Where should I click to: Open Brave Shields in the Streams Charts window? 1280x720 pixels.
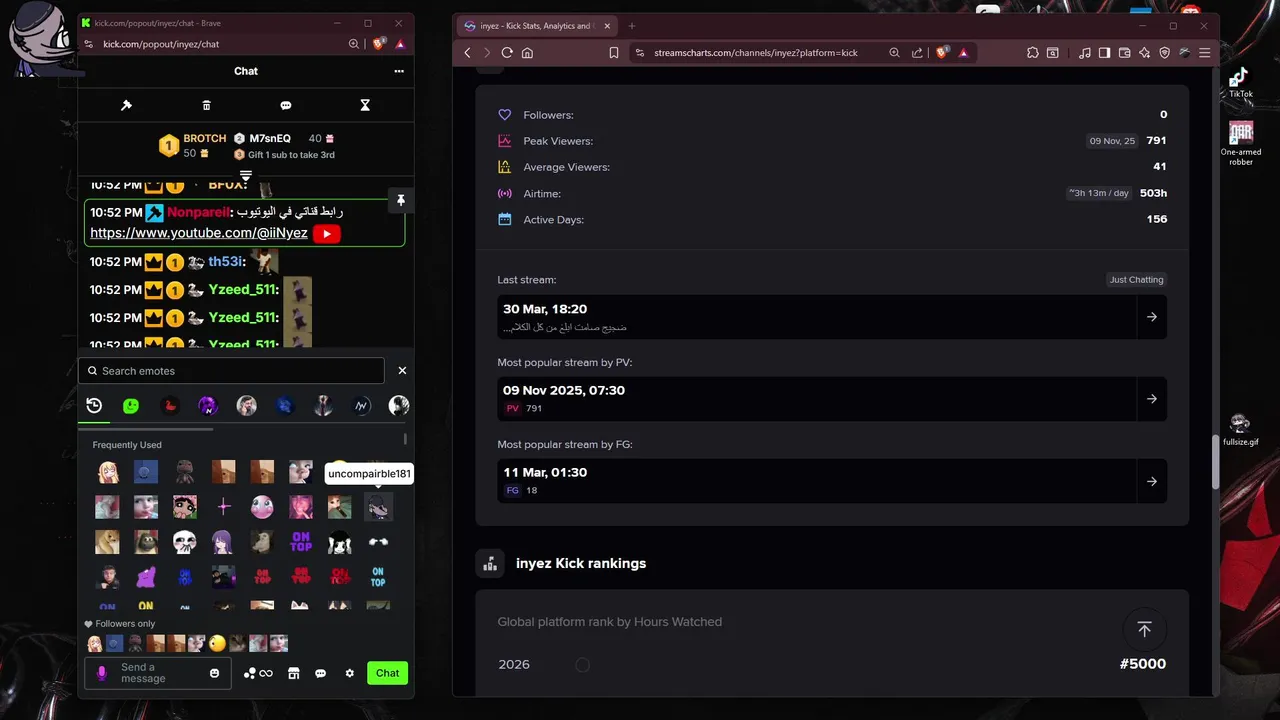click(941, 53)
